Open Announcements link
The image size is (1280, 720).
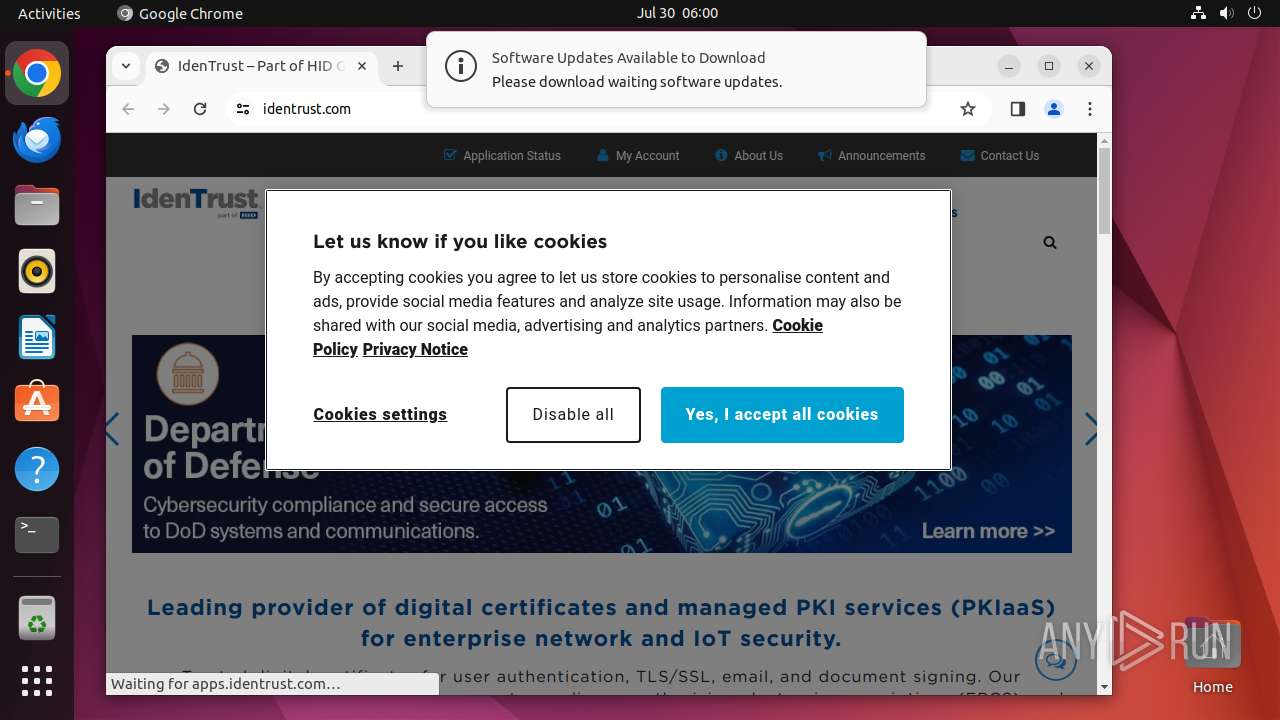pyautogui.click(x=871, y=156)
